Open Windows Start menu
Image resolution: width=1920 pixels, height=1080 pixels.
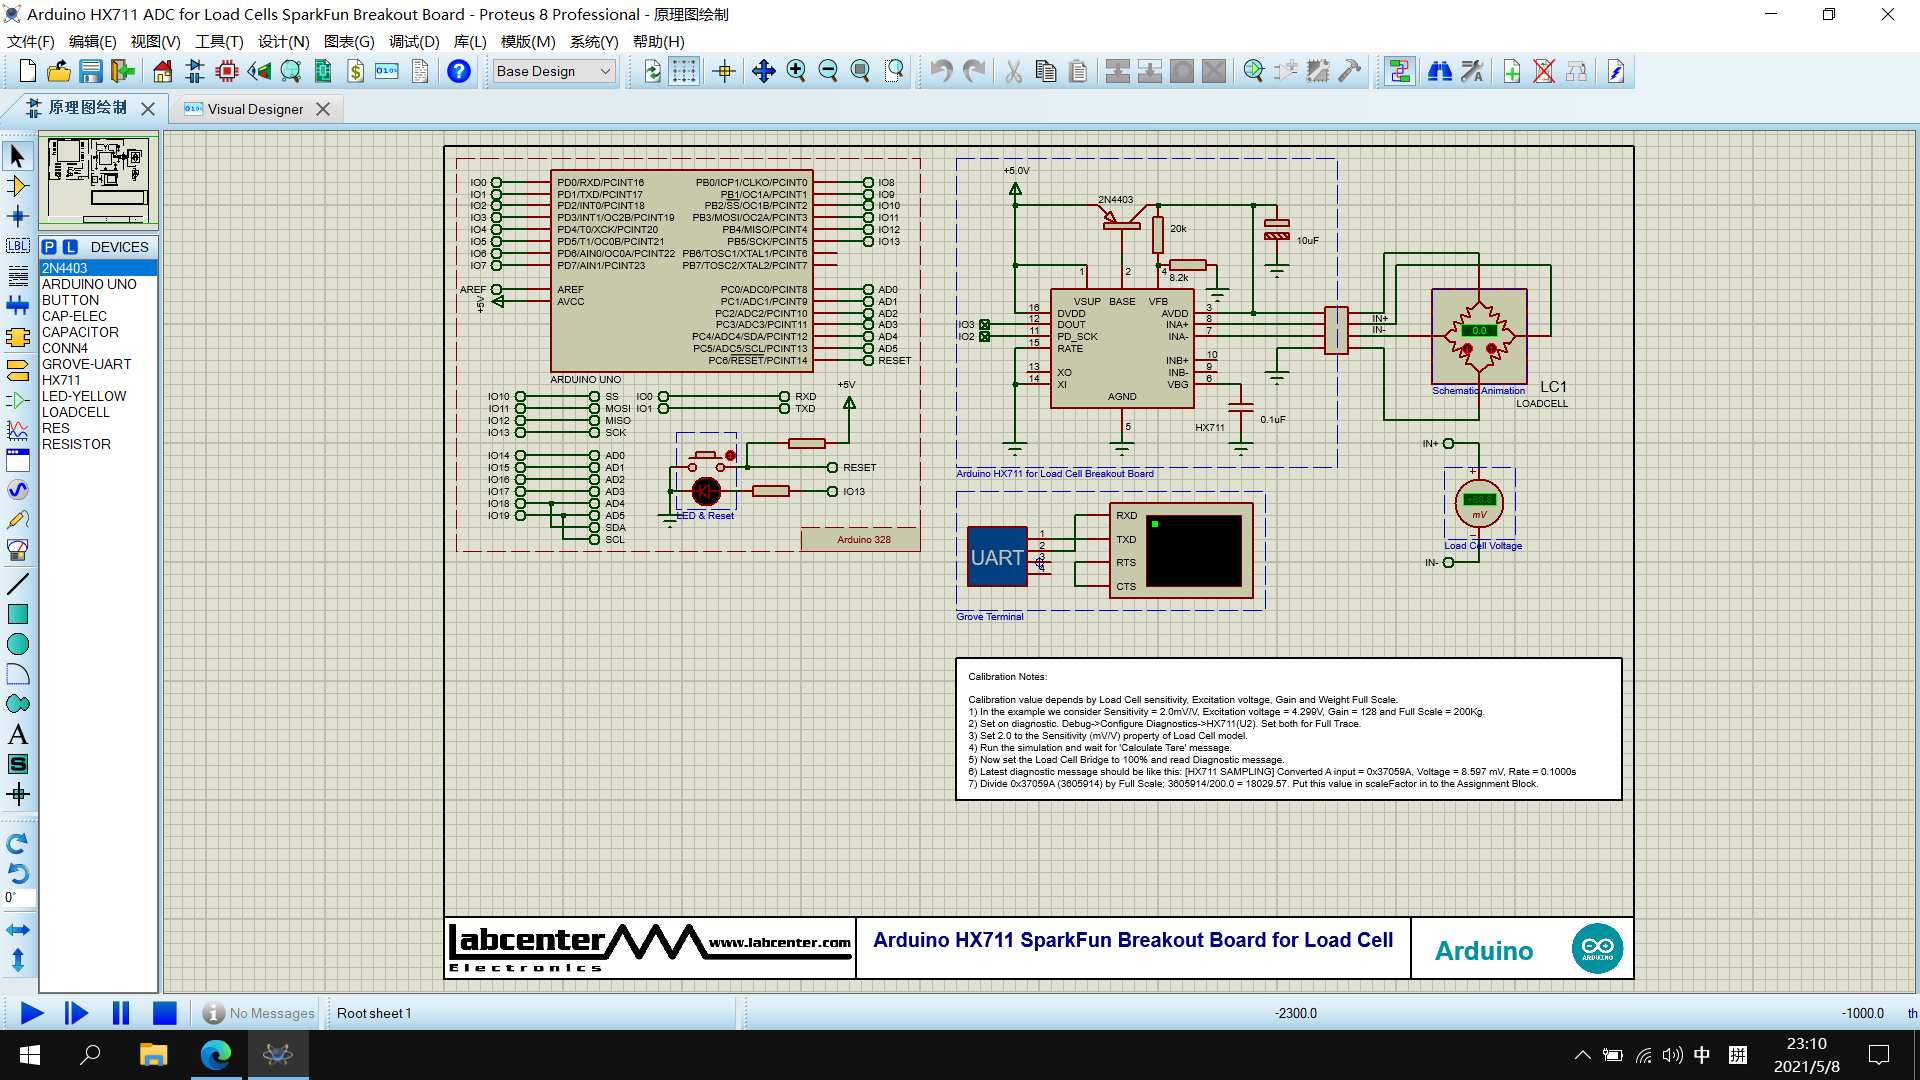pyautogui.click(x=30, y=1054)
